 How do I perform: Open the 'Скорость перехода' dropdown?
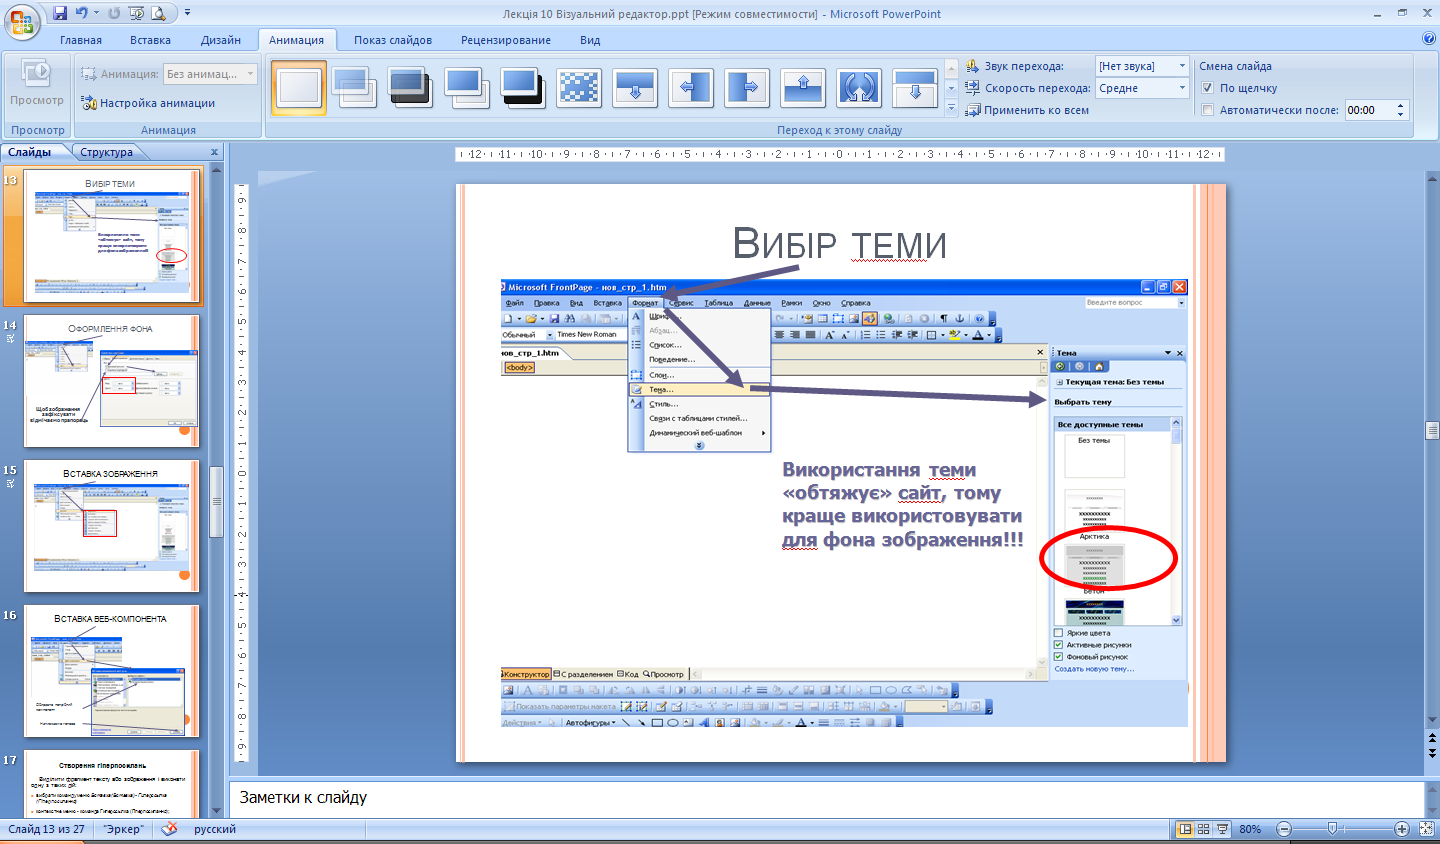(1181, 88)
